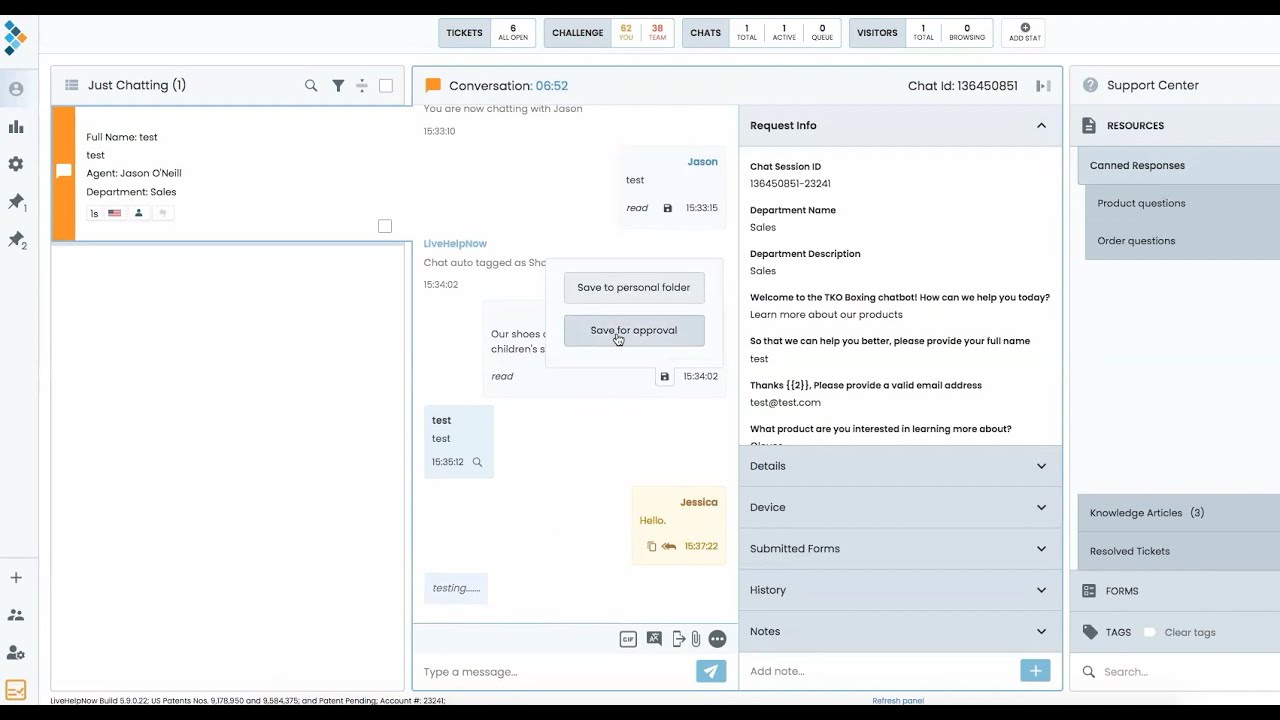Open the Product questions folder
Image resolution: width=1280 pixels, height=720 pixels.
pos(1182,203)
